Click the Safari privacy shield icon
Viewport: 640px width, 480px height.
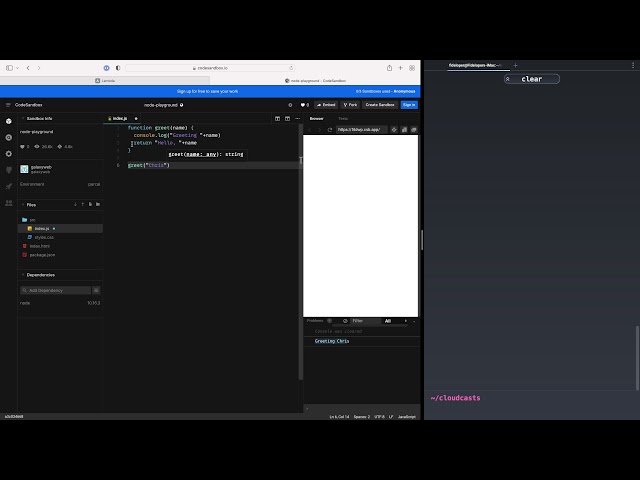[107, 68]
